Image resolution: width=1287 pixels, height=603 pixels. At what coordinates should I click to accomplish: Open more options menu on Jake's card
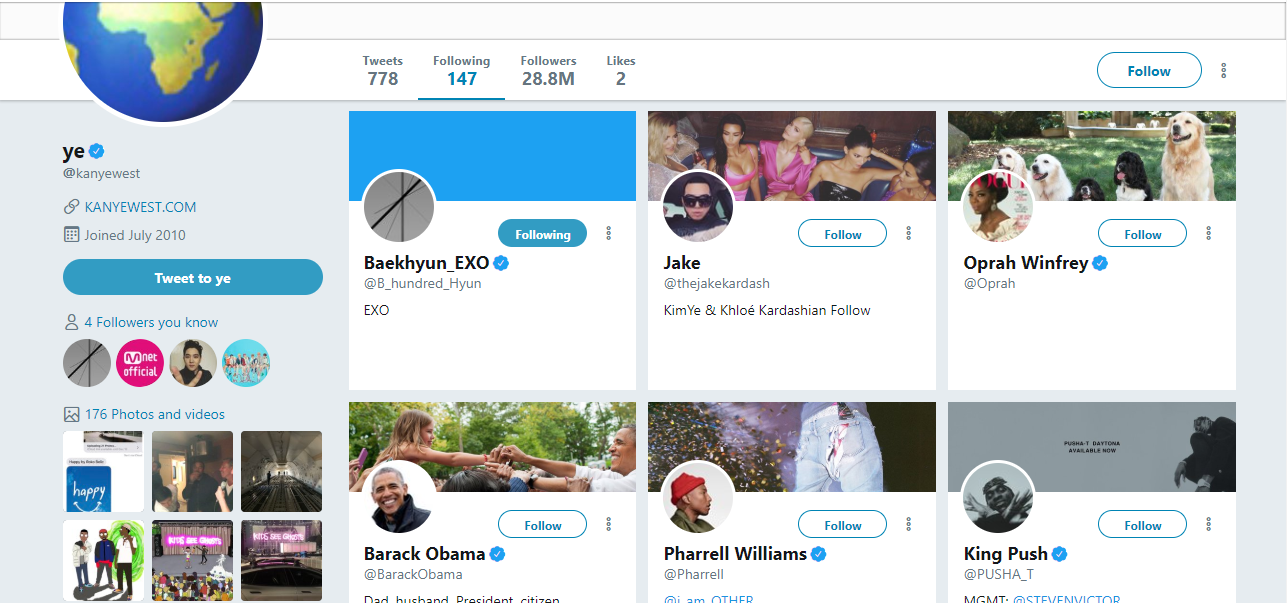coord(909,233)
